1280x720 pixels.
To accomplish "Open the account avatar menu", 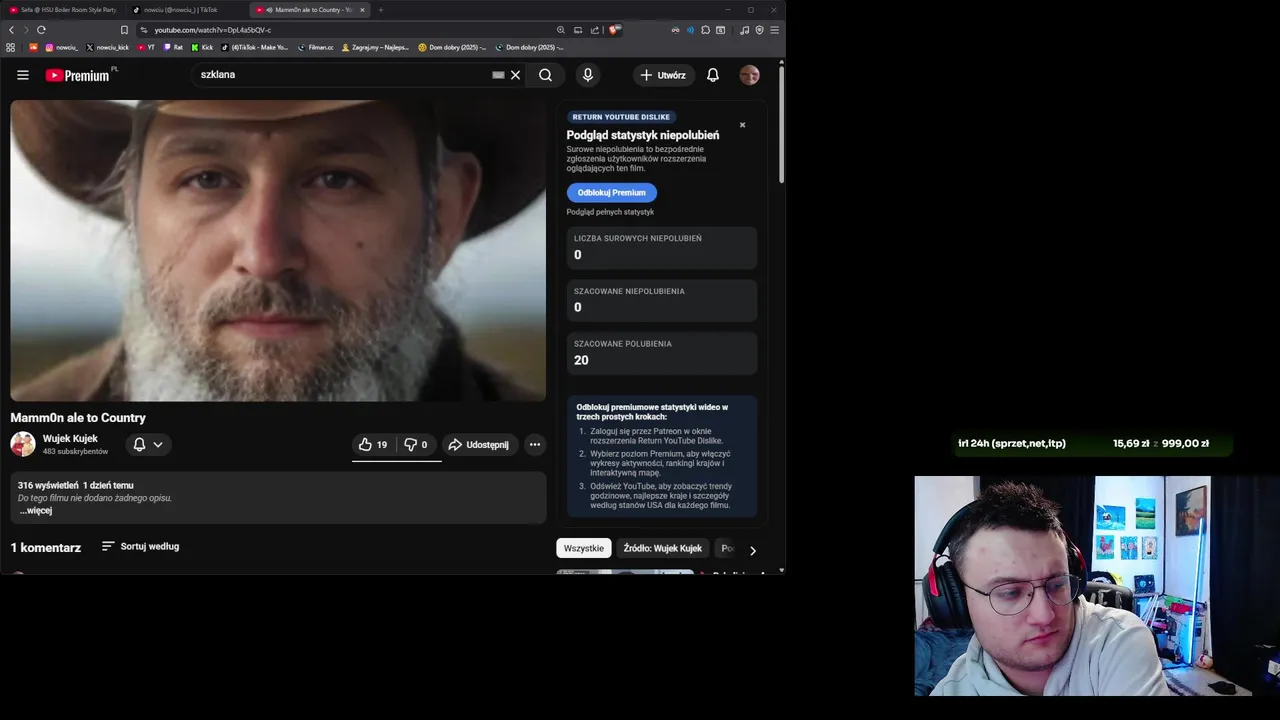I will pyautogui.click(x=749, y=75).
